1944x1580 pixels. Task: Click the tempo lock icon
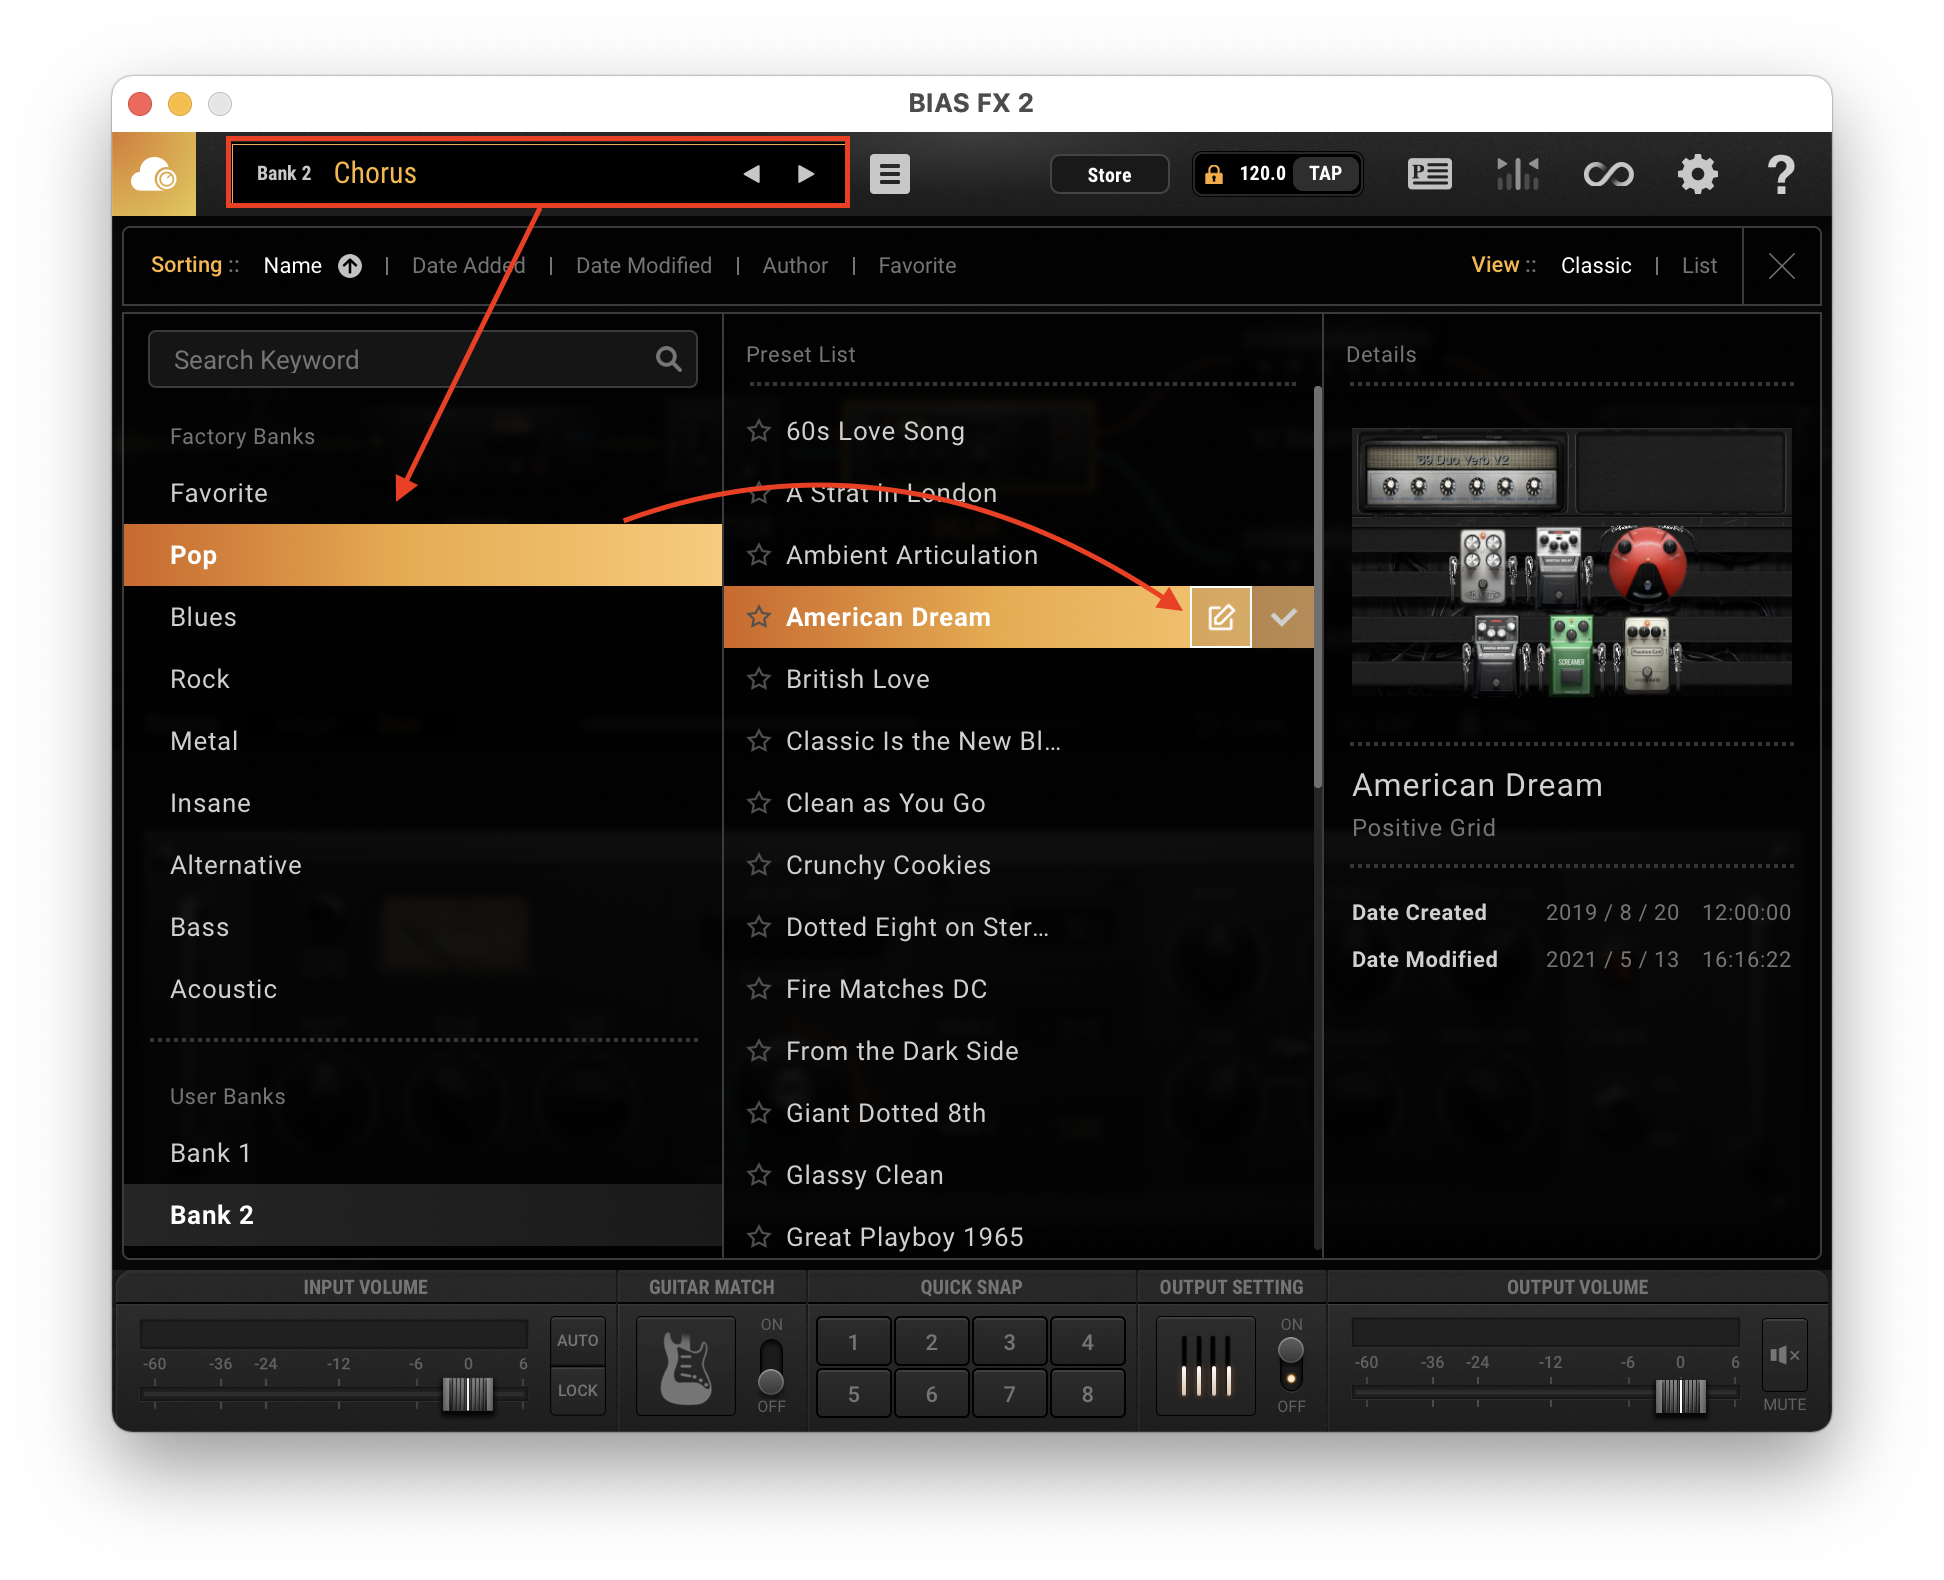click(x=1214, y=174)
